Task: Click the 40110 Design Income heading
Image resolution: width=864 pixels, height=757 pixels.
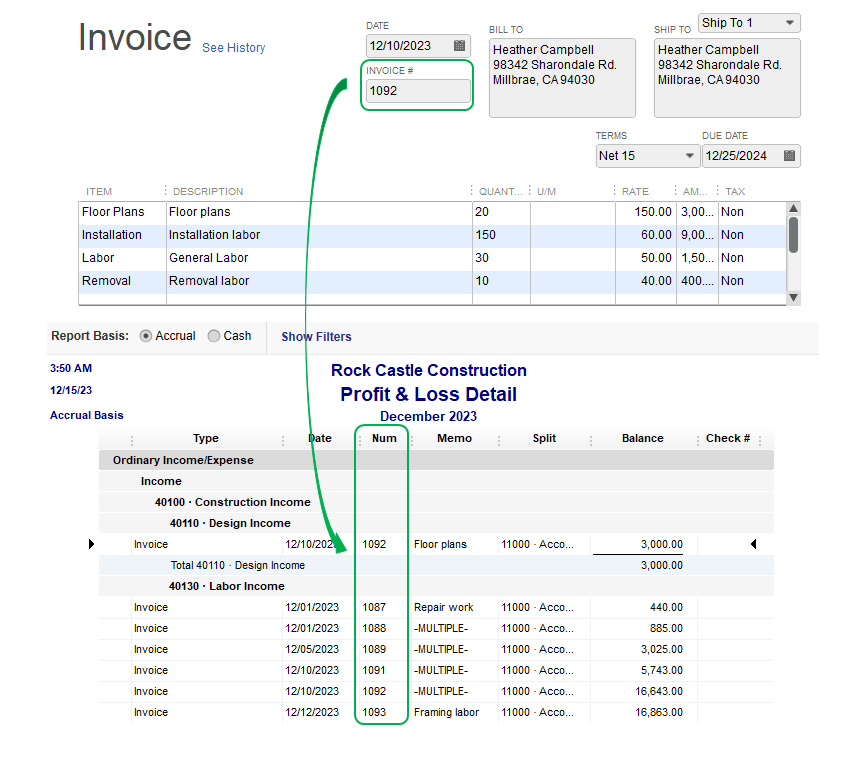Action: (x=230, y=523)
